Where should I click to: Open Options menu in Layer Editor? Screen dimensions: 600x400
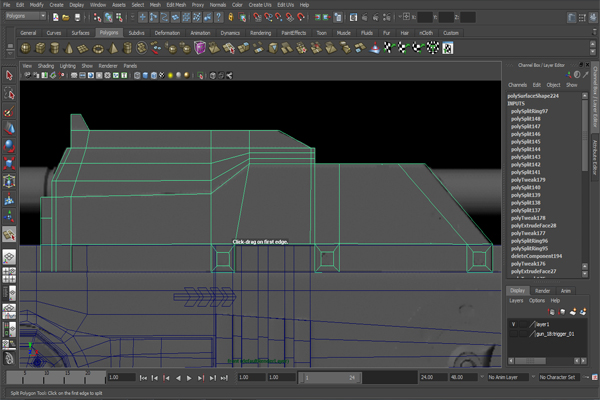(537, 300)
